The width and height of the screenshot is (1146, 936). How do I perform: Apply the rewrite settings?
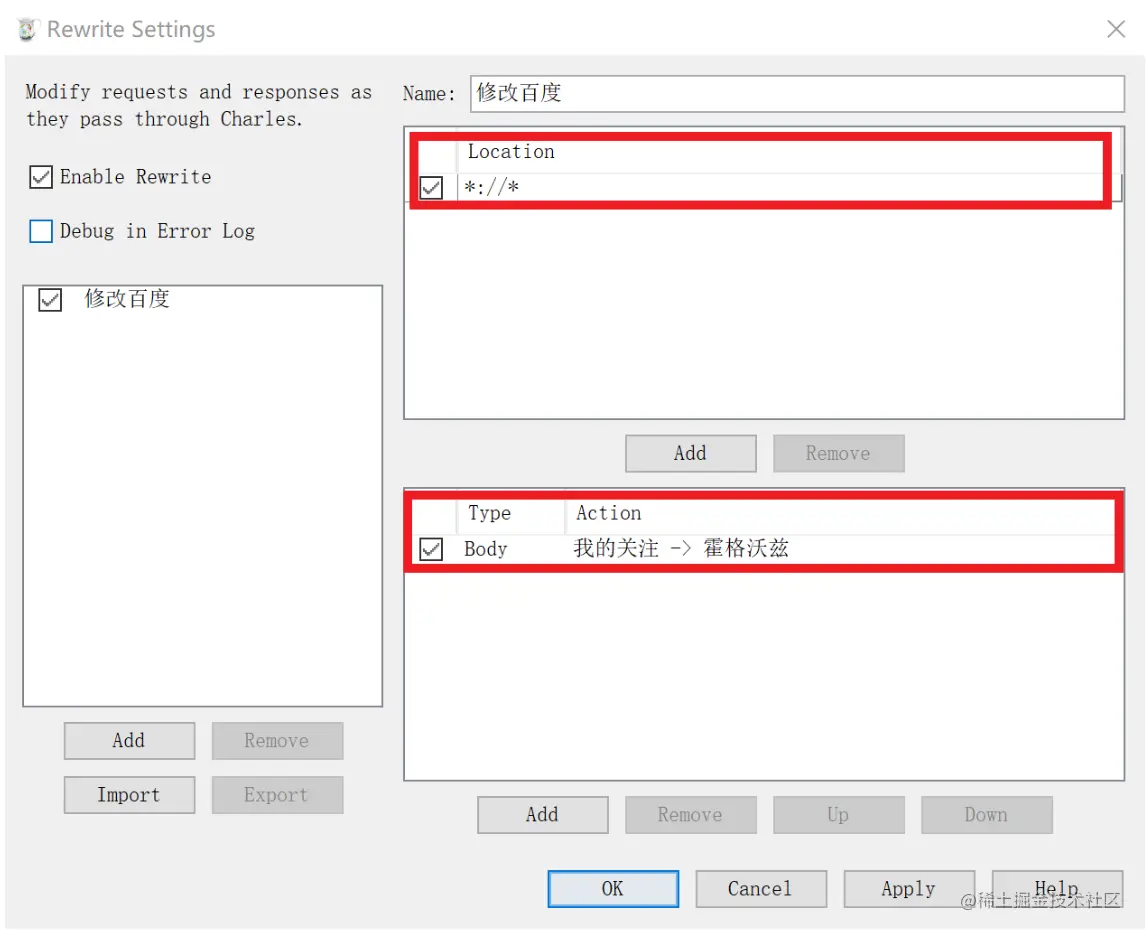point(909,889)
